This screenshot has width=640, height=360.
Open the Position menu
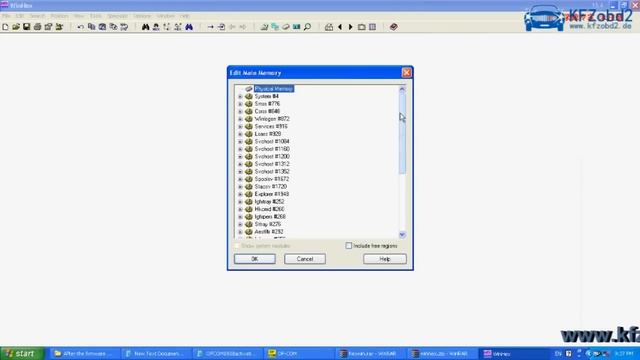(60, 16)
